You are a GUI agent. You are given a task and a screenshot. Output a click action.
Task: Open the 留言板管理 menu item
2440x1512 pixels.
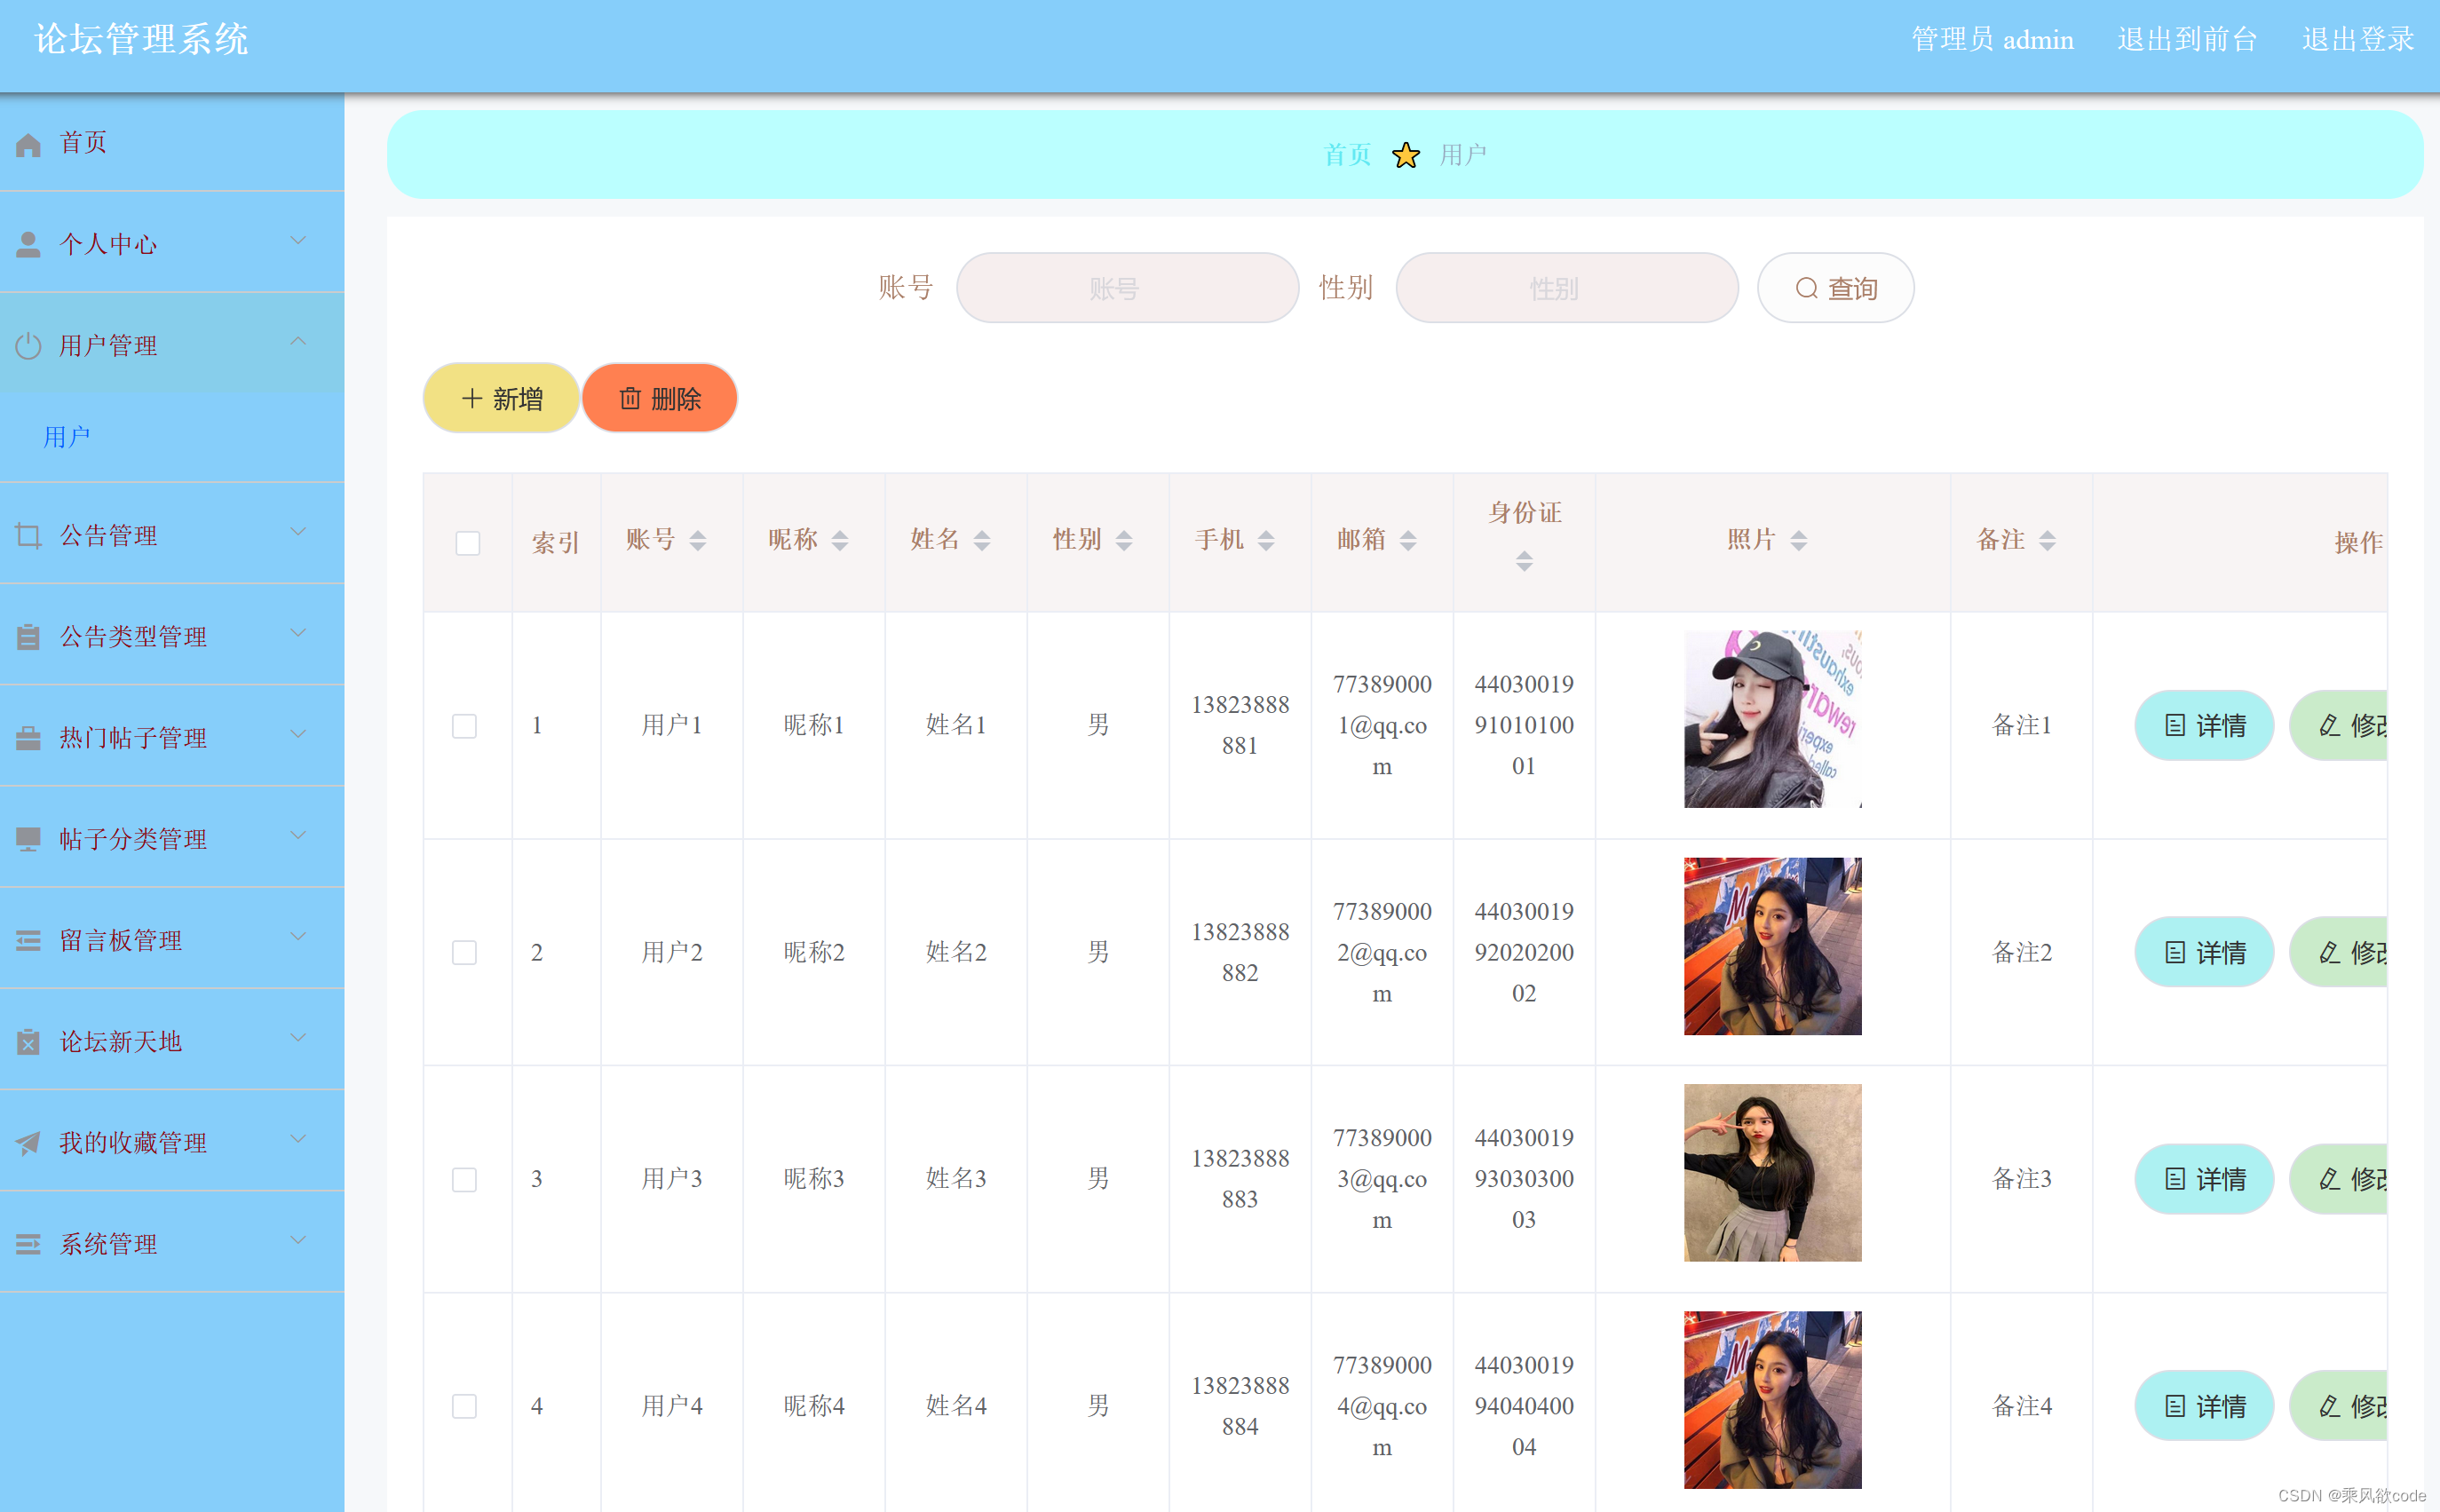(x=120, y=940)
